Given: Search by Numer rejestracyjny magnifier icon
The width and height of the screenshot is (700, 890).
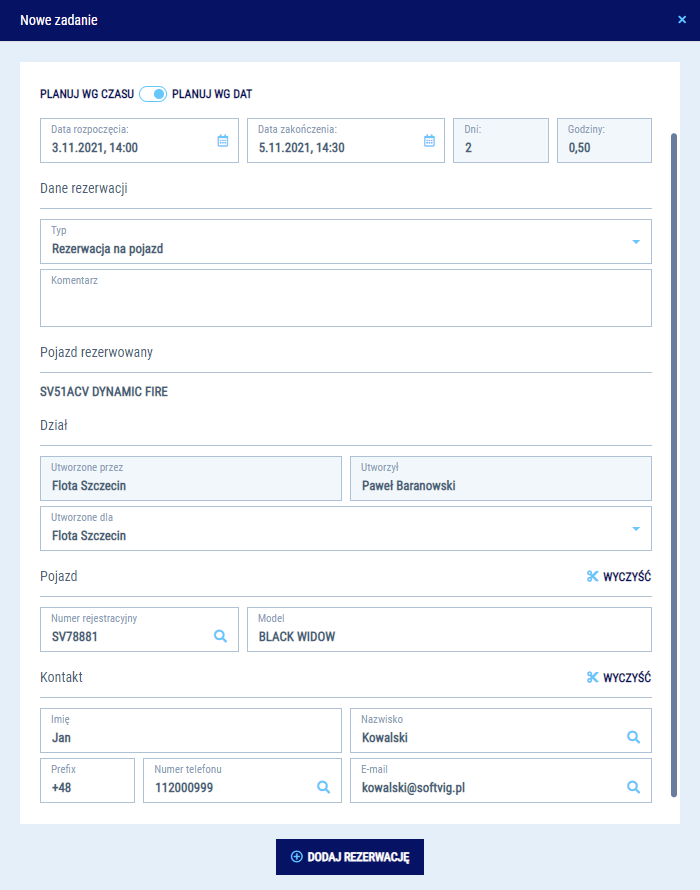Looking at the screenshot, I should pyautogui.click(x=221, y=635).
